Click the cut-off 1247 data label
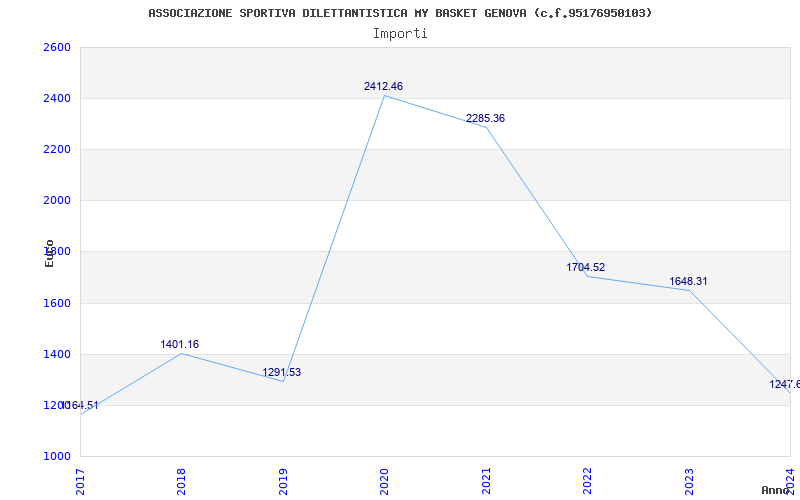Image resolution: width=800 pixels, height=500 pixels. click(785, 384)
